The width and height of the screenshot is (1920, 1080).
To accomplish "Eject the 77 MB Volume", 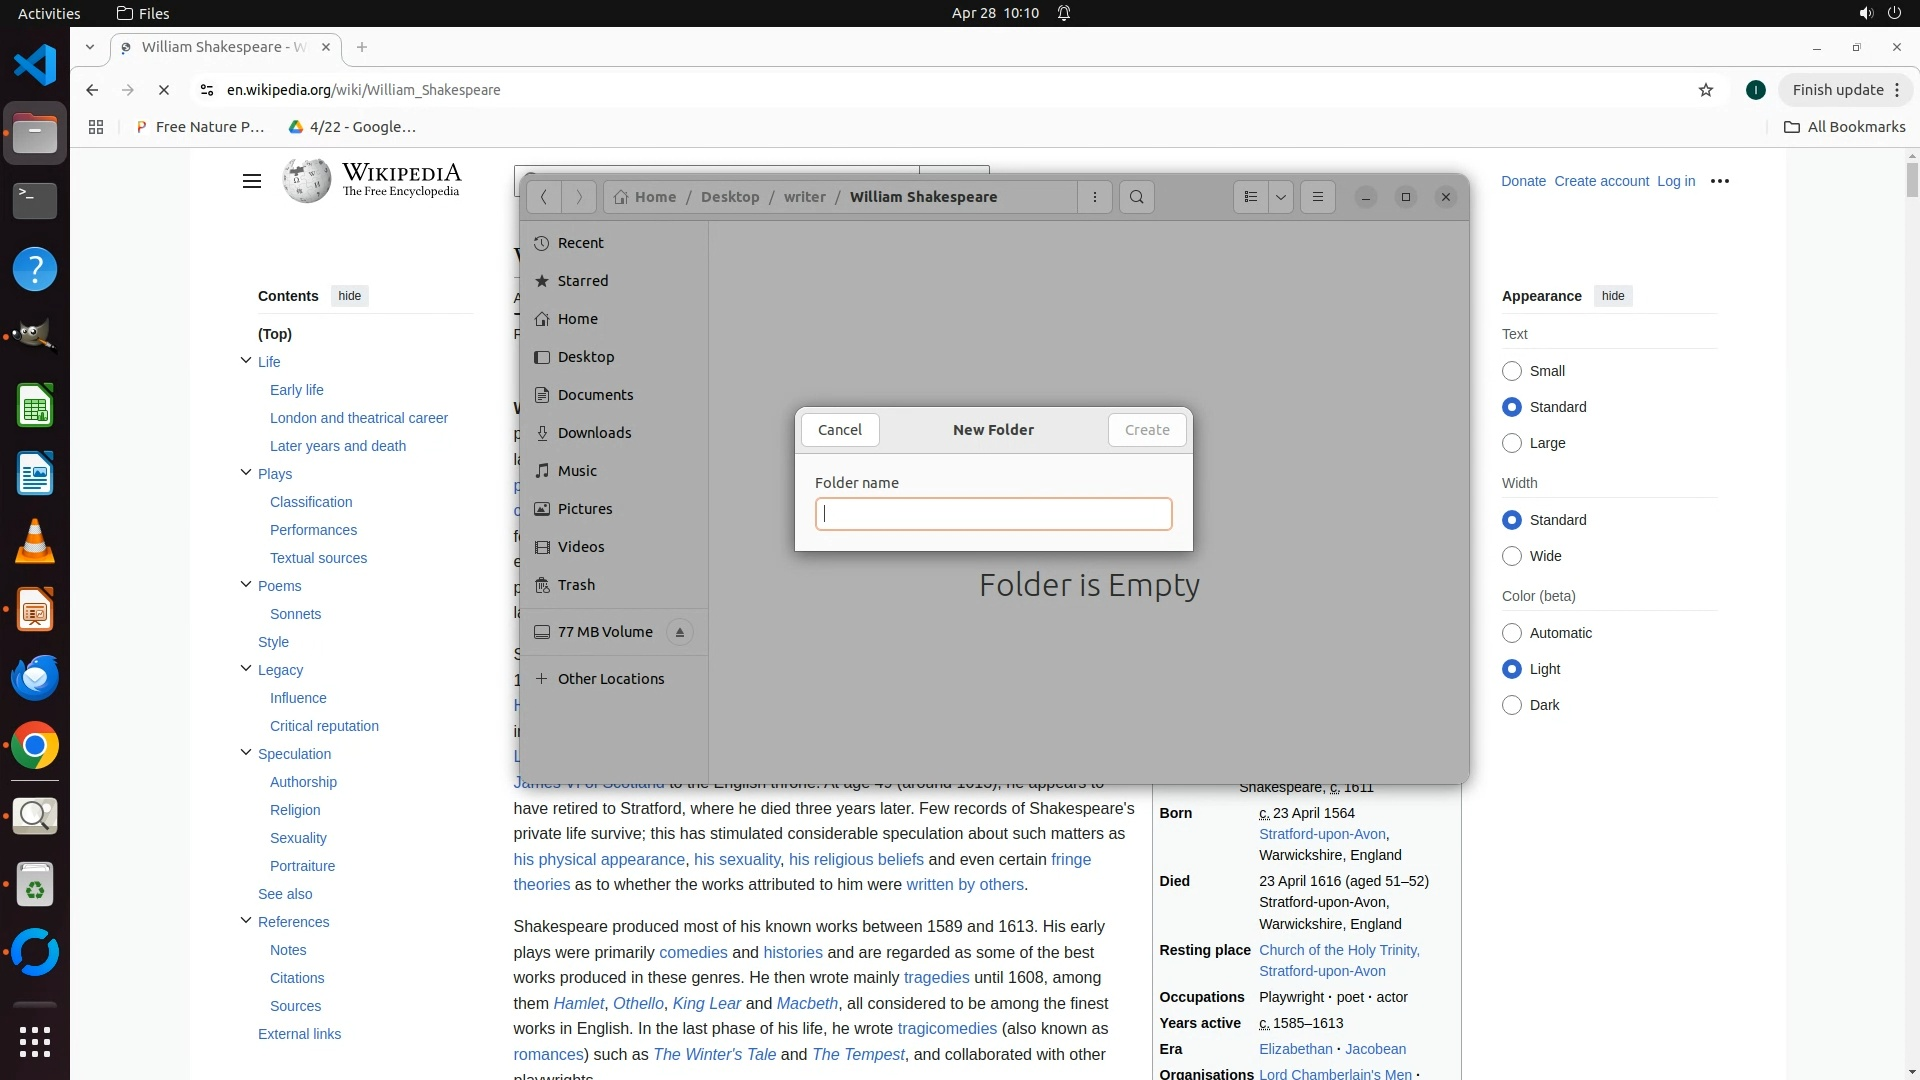I will [x=680, y=632].
